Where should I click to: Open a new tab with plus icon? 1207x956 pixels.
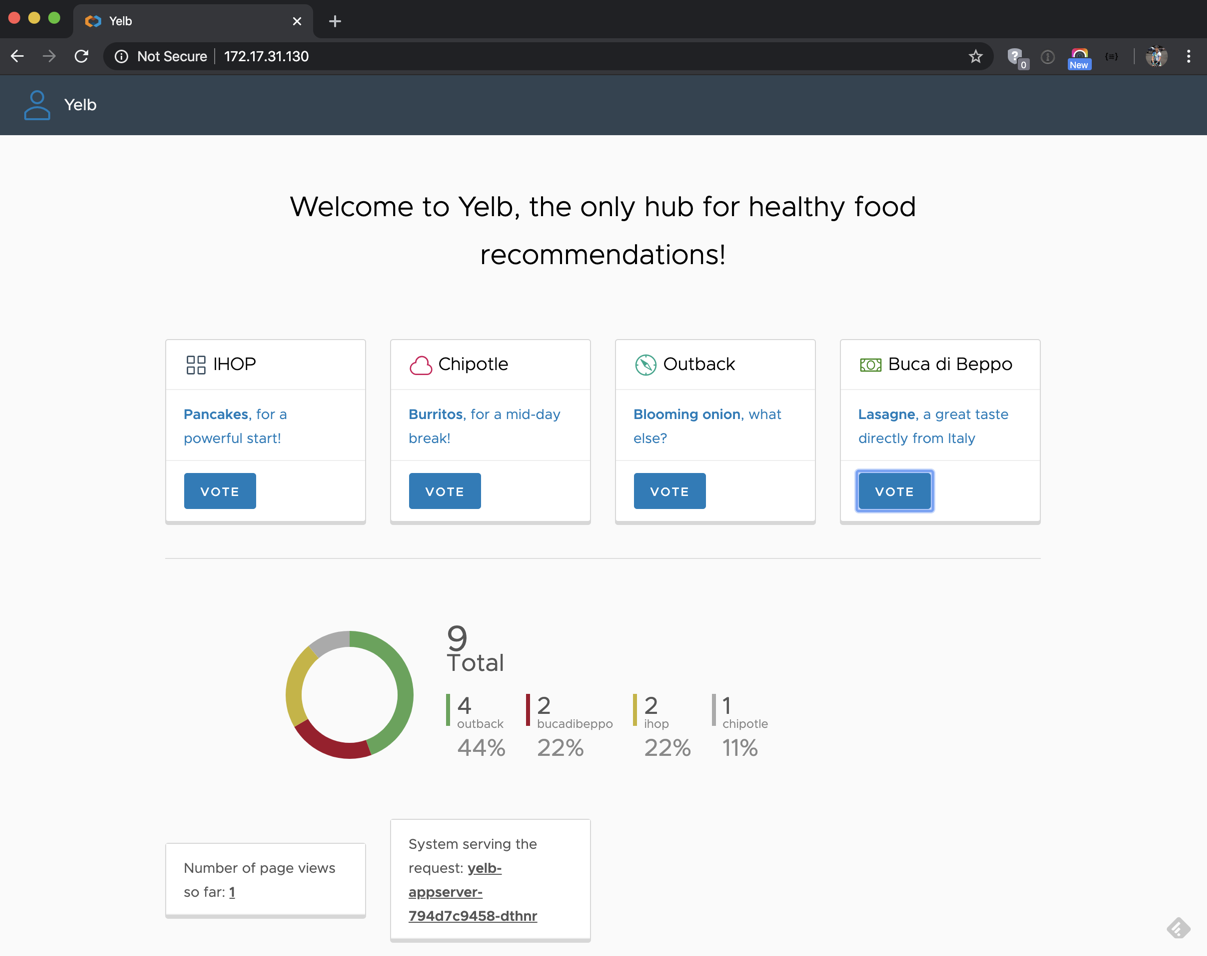pyautogui.click(x=335, y=21)
